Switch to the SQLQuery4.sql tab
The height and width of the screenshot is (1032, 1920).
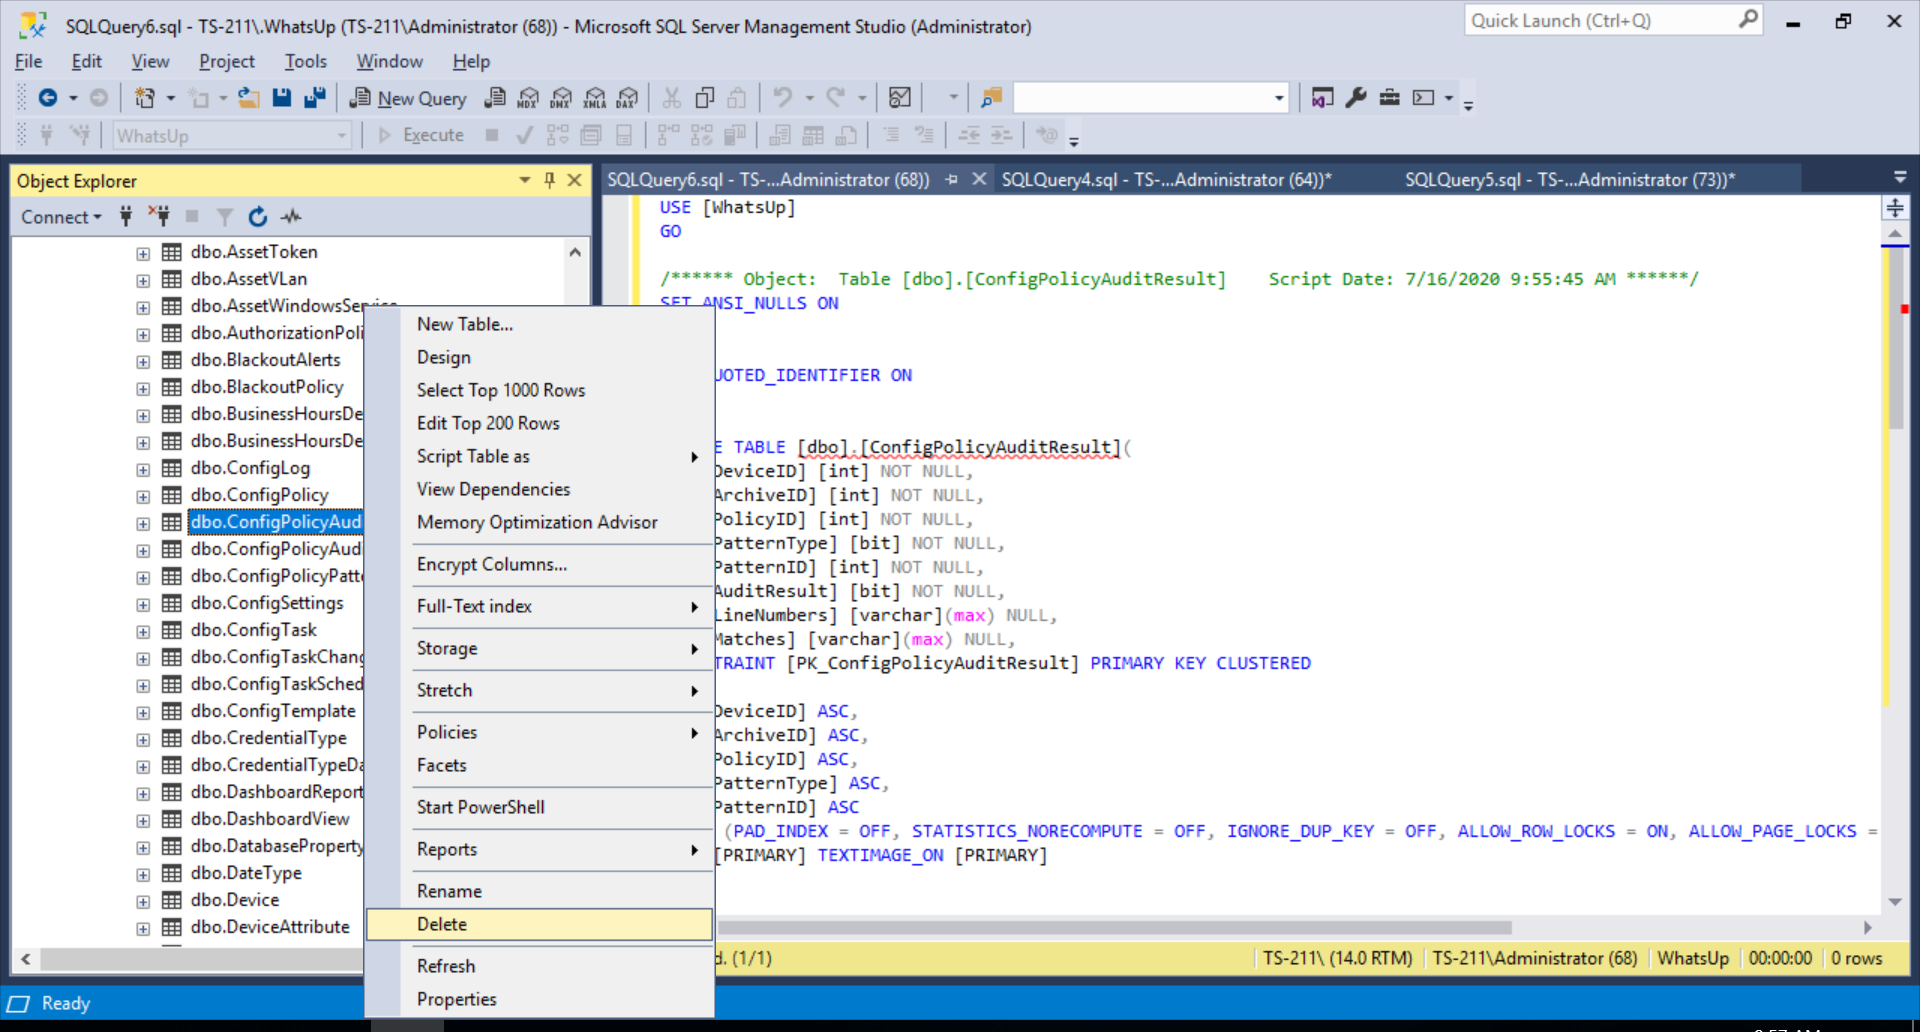1163,180
